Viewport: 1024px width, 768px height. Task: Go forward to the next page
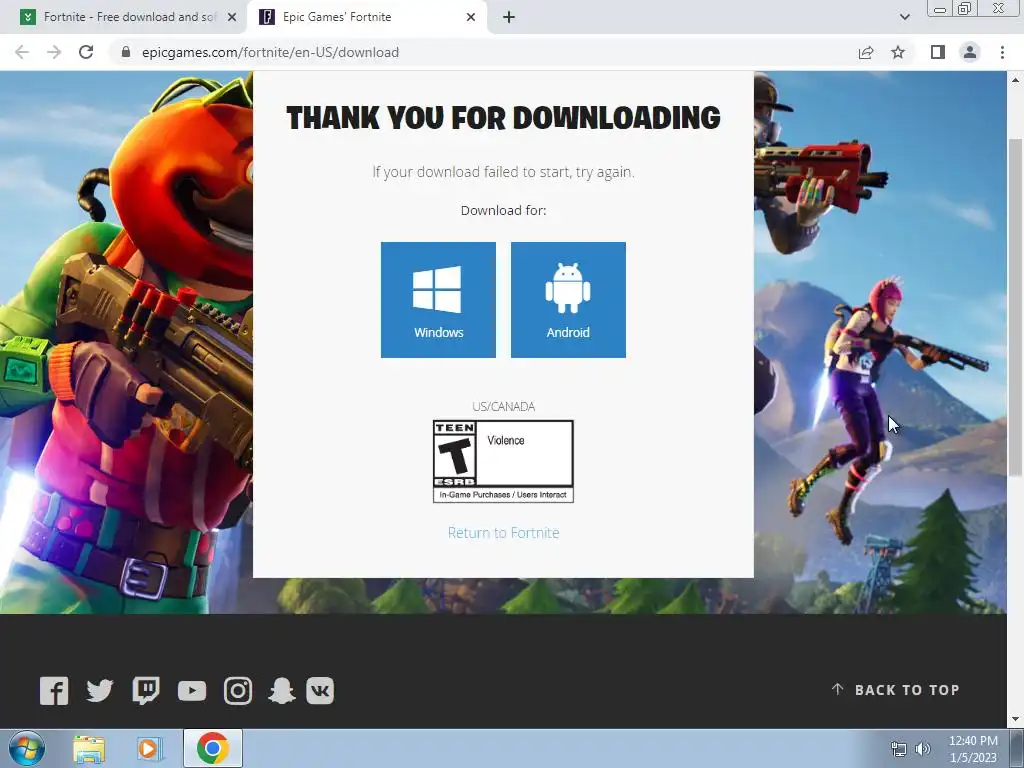click(54, 52)
